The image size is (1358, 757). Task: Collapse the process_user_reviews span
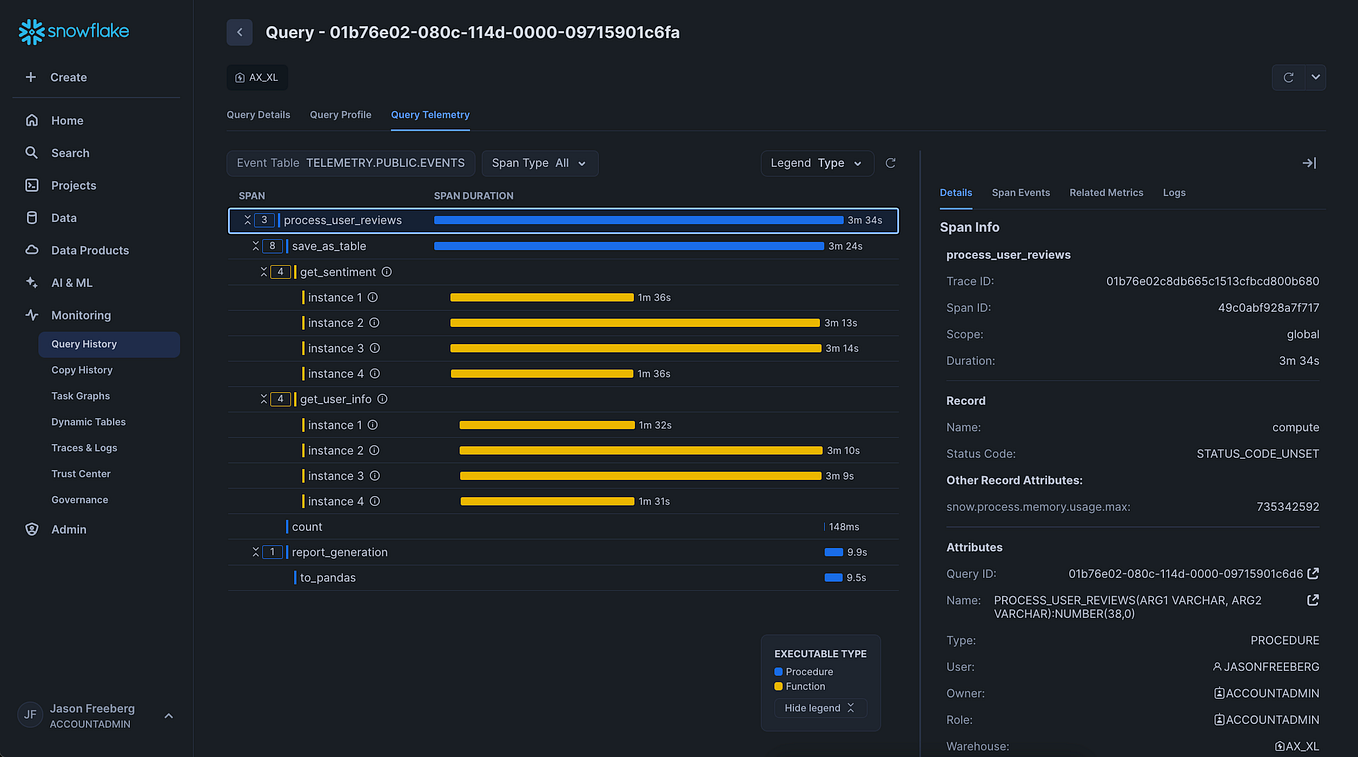coord(246,219)
